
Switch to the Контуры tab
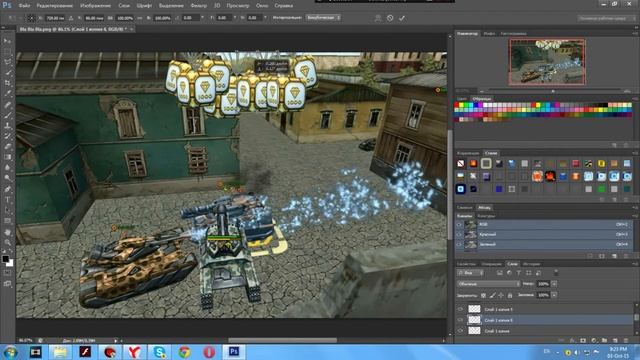(x=486, y=216)
